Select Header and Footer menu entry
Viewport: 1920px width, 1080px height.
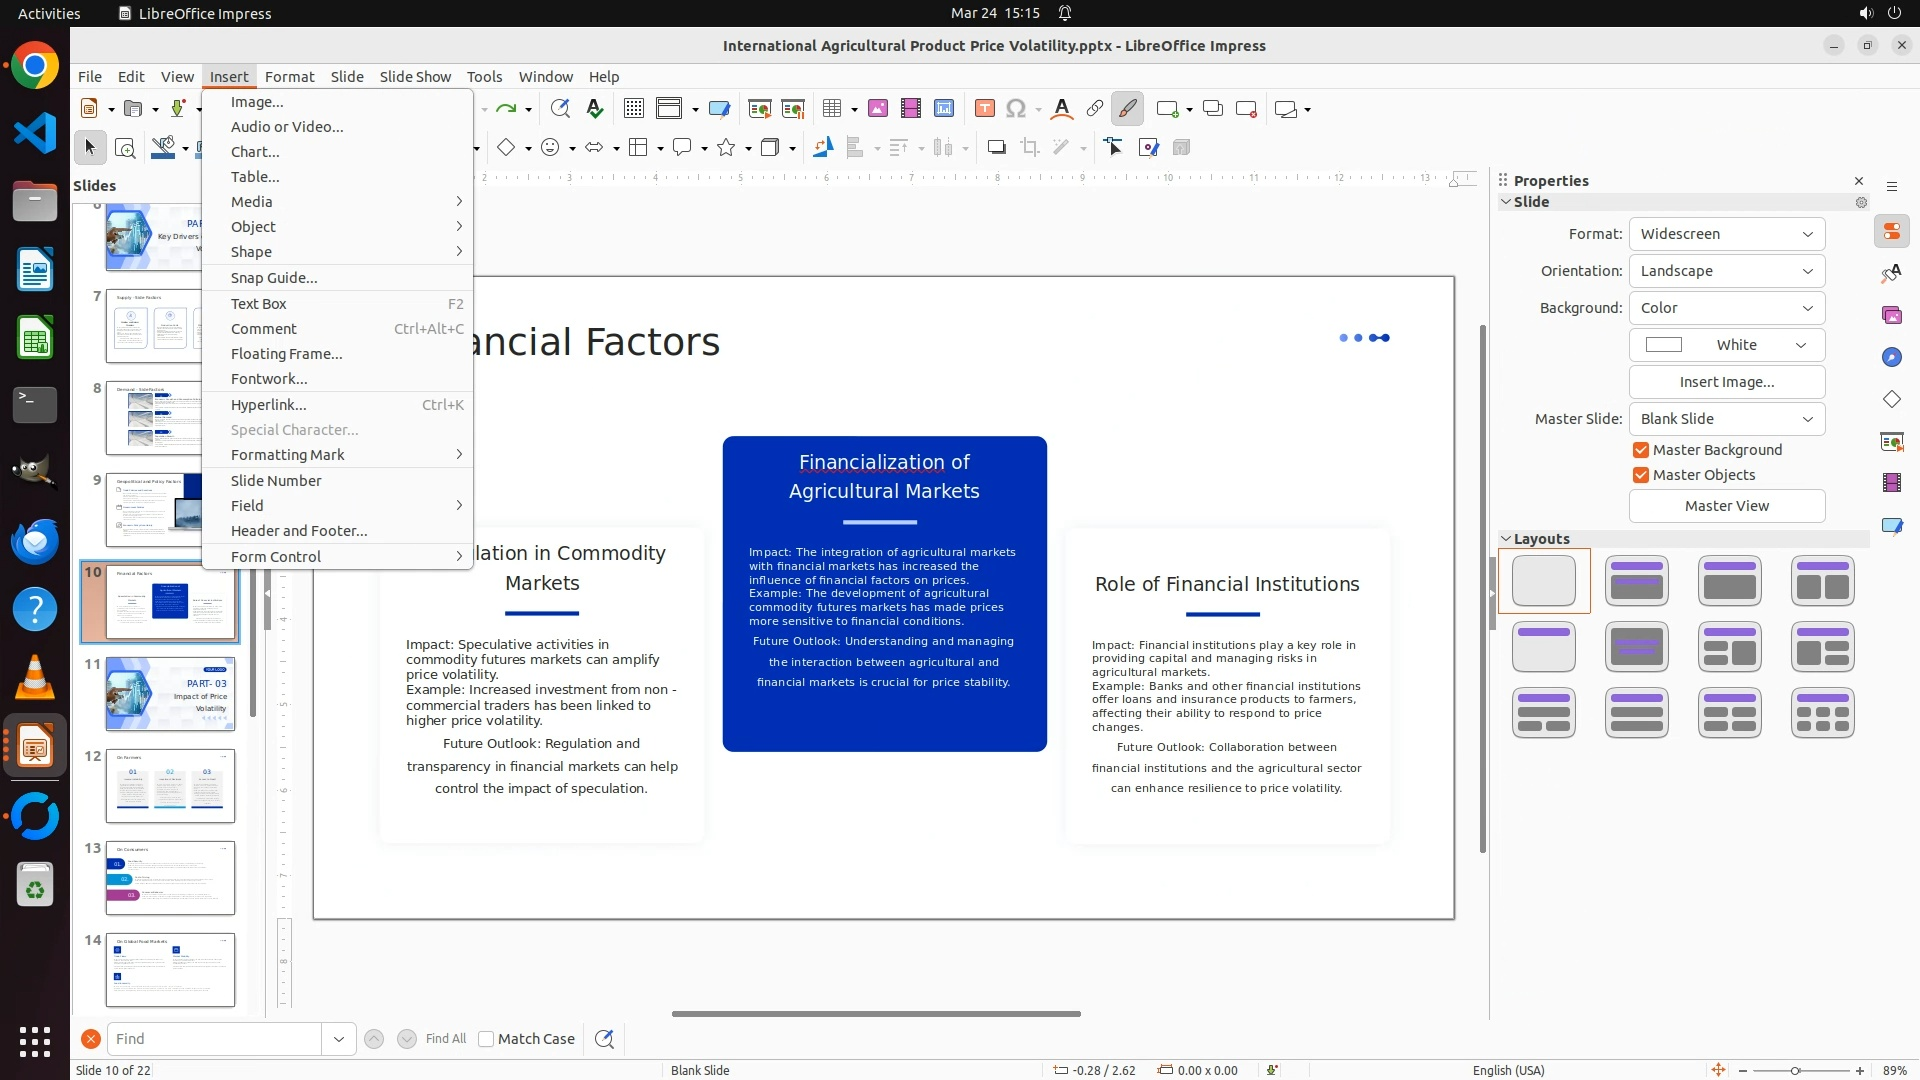coord(299,531)
